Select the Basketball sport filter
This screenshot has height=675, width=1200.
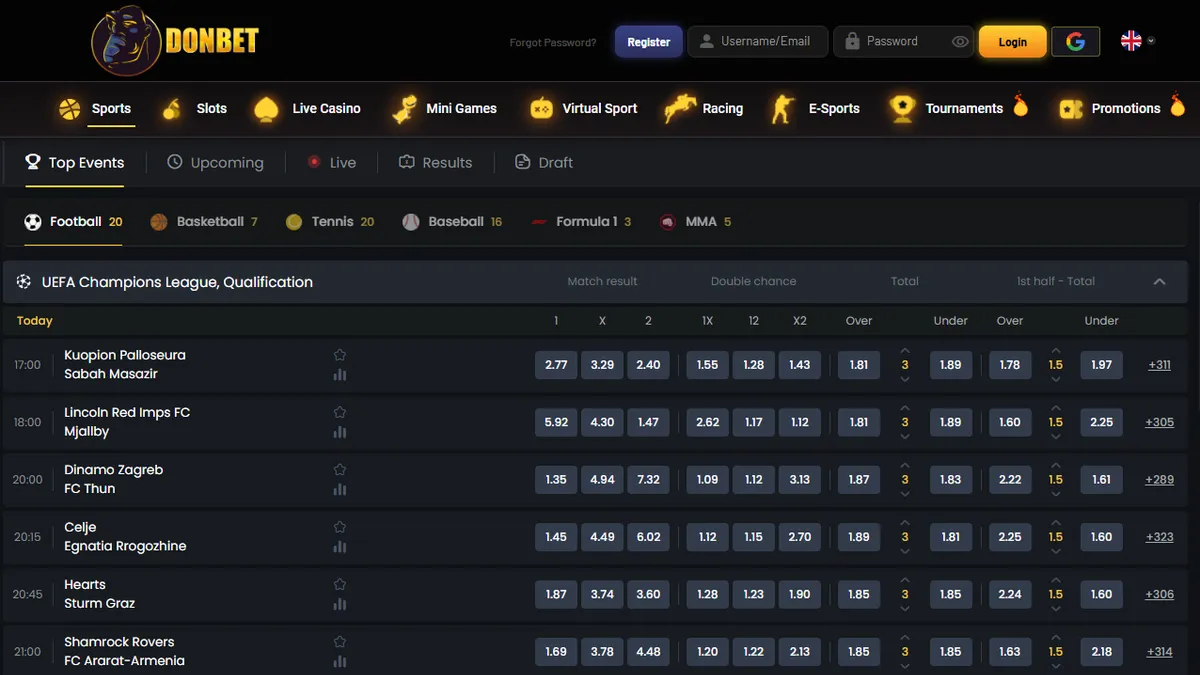pyautogui.click(x=204, y=222)
